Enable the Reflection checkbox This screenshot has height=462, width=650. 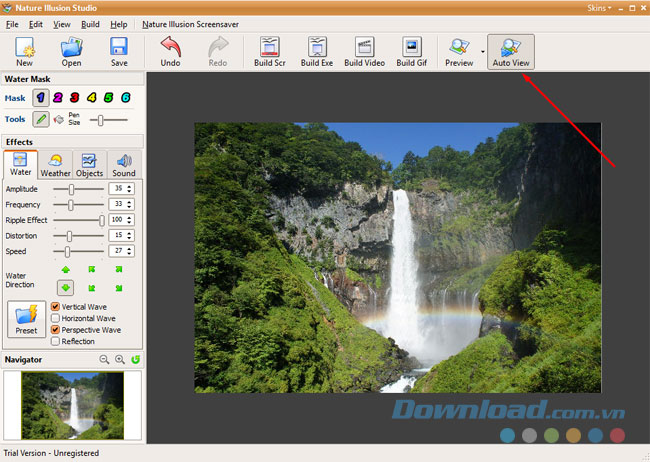tap(55, 341)
